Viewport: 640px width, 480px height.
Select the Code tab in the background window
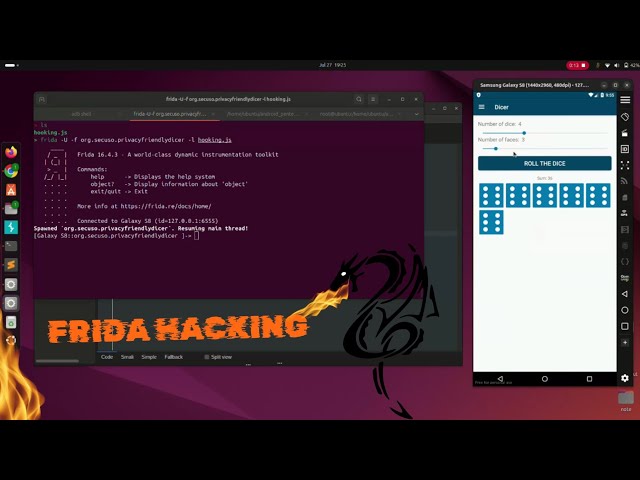pos(107,357)
